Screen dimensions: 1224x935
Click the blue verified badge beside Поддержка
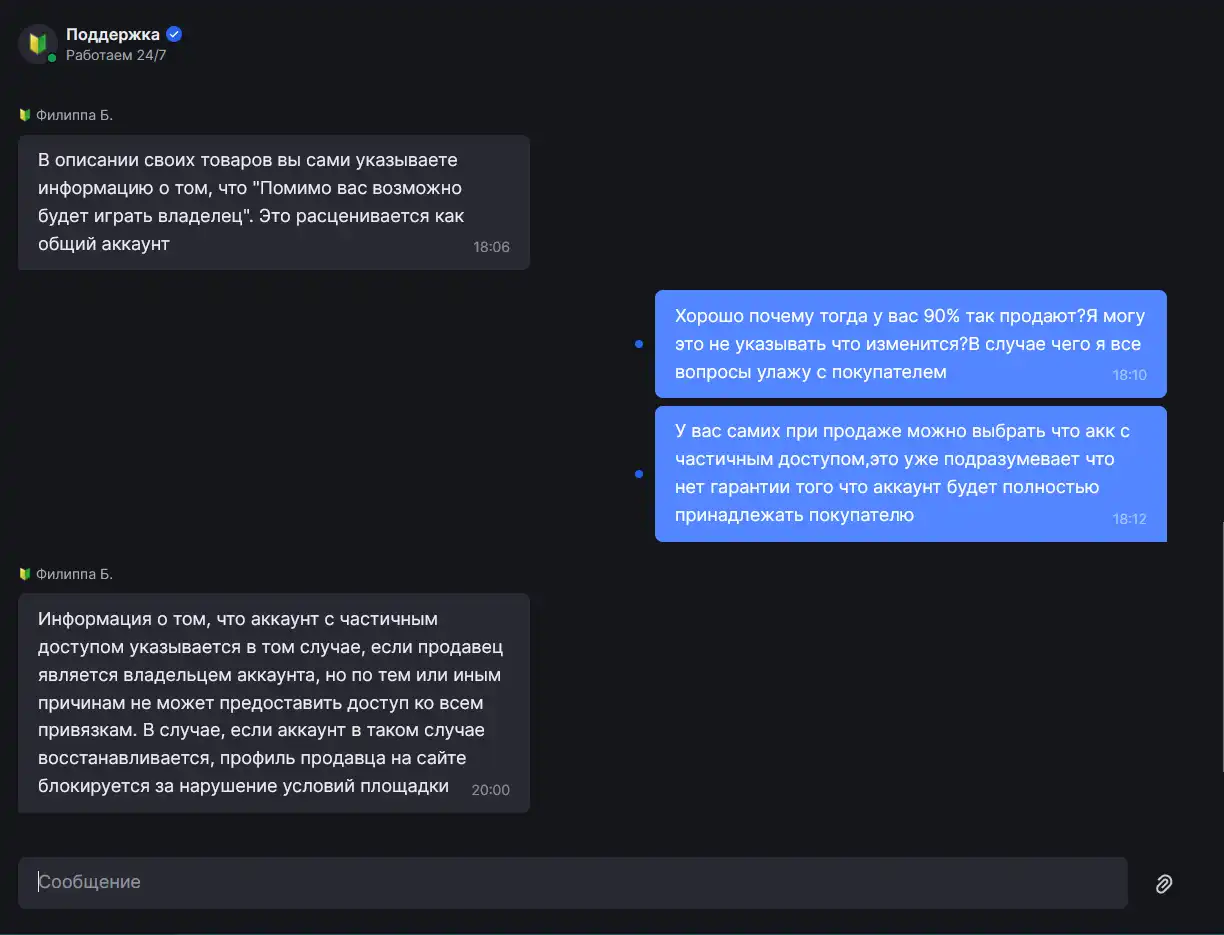[x=174, y=34]
